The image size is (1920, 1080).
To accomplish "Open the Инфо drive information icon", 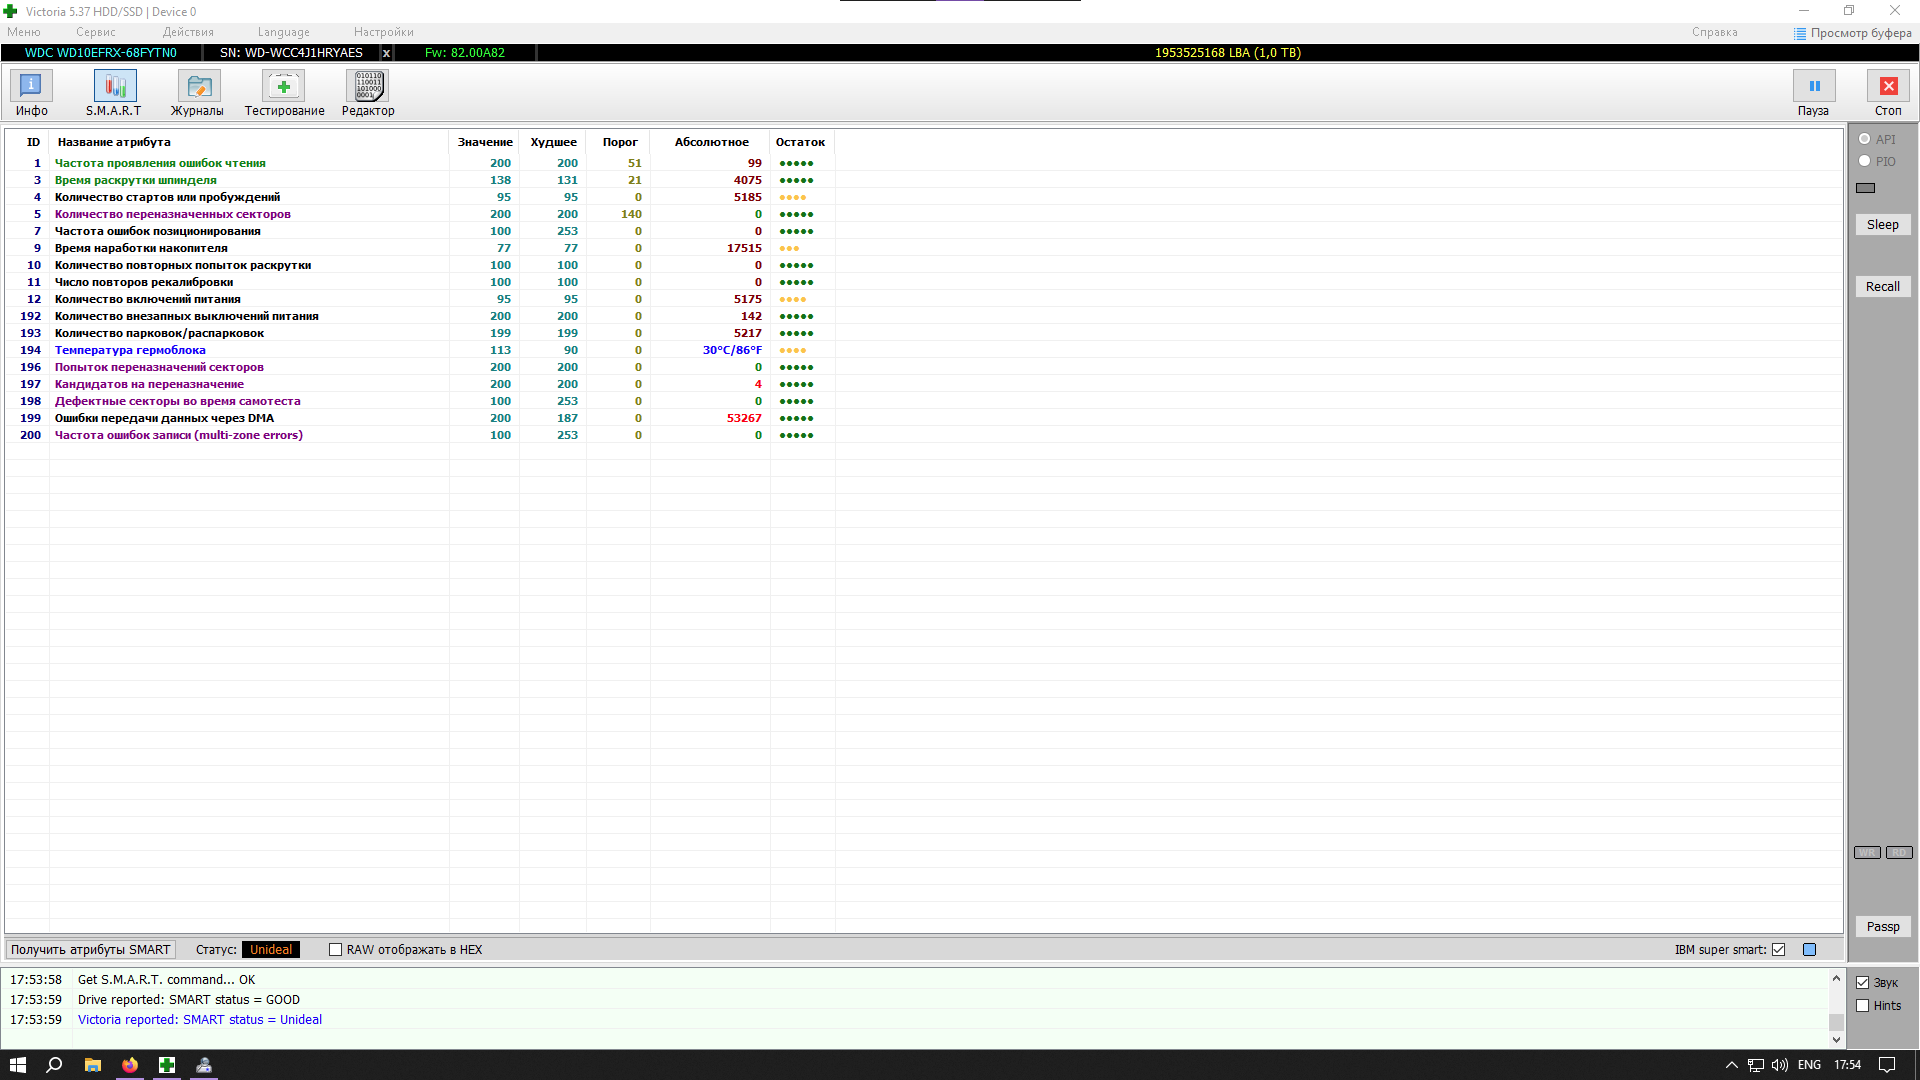I will [31, 86].
